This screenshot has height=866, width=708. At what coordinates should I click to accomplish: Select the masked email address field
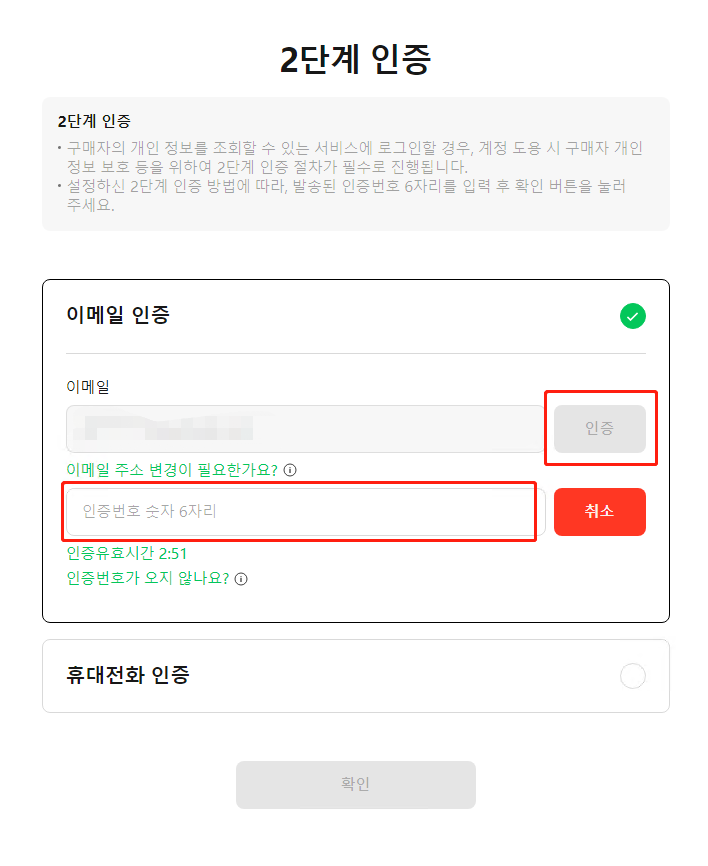300,428
